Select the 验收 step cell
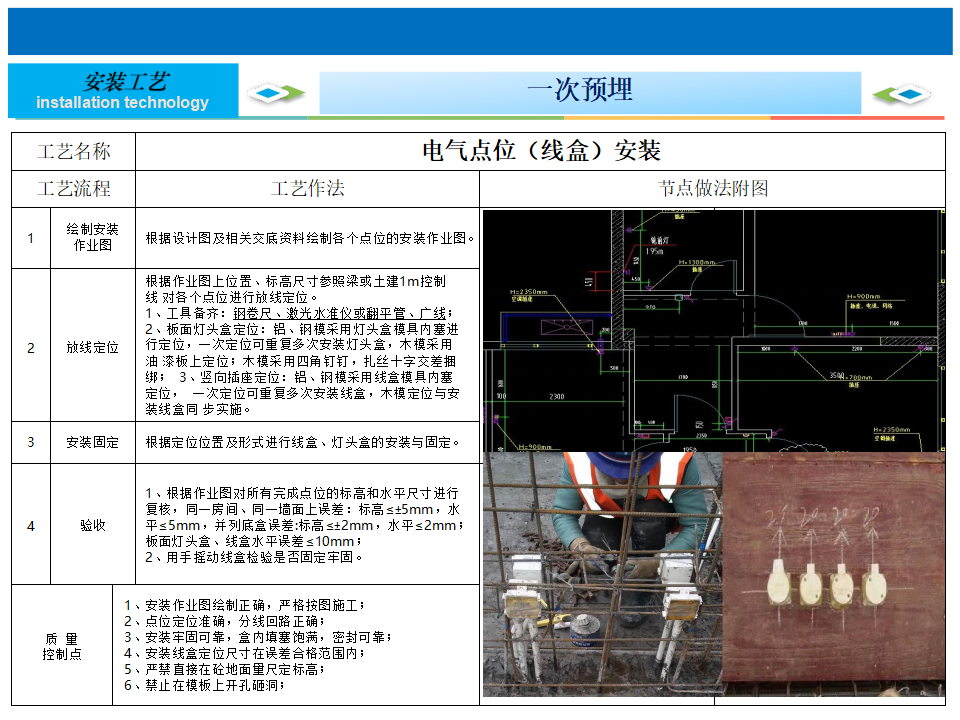This screenshot has width=960, height=720. (93, 525)
